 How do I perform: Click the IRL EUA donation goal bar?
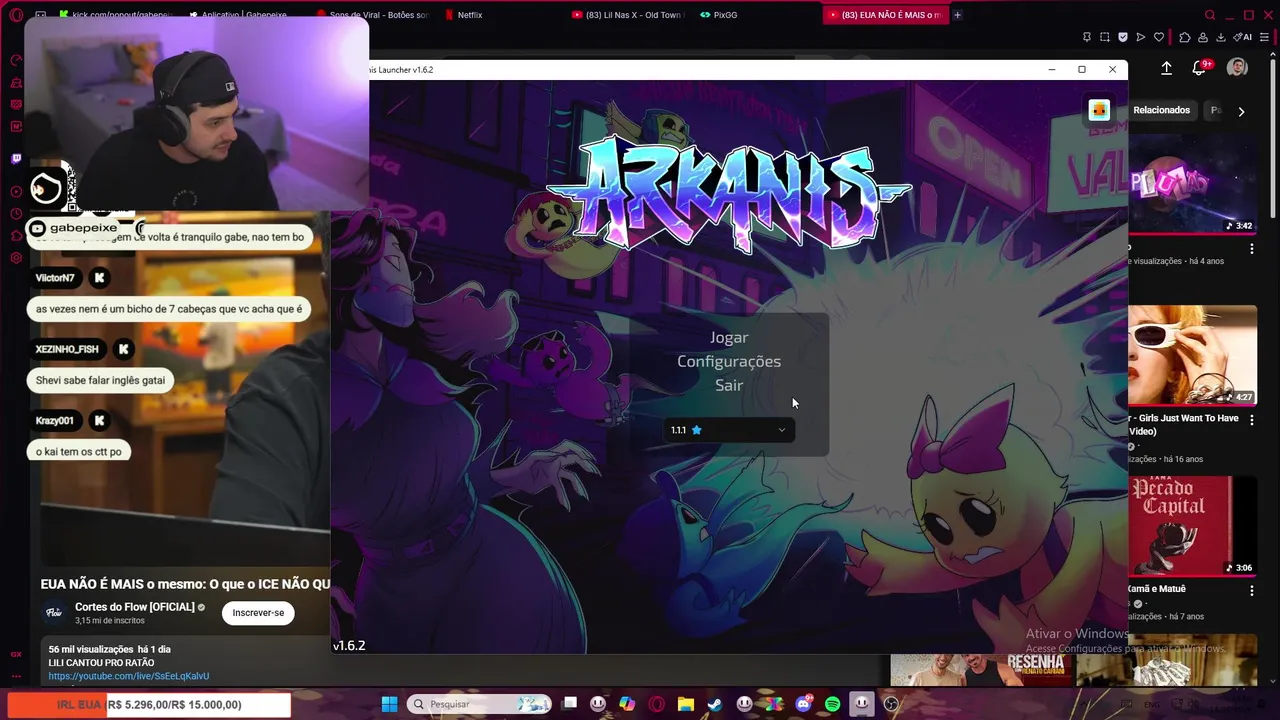tap(149, 705)
